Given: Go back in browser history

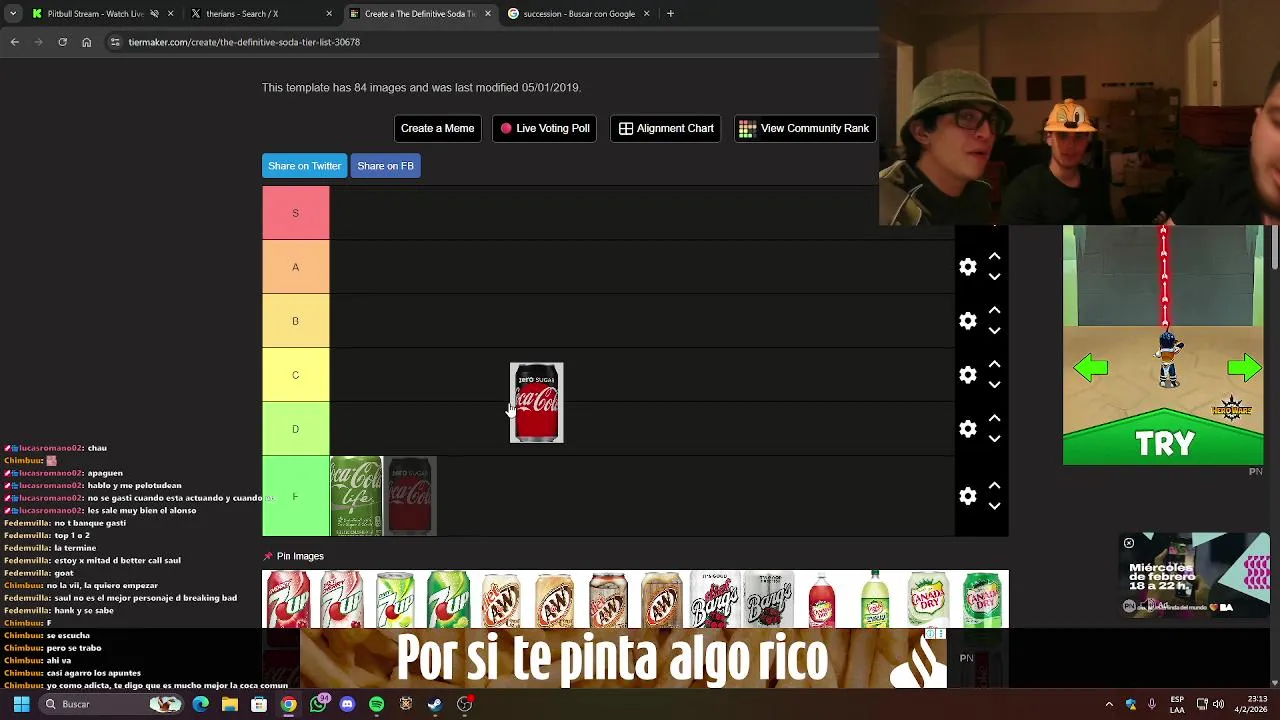Looking at the screenshot, I should click(x=14, y=42).
